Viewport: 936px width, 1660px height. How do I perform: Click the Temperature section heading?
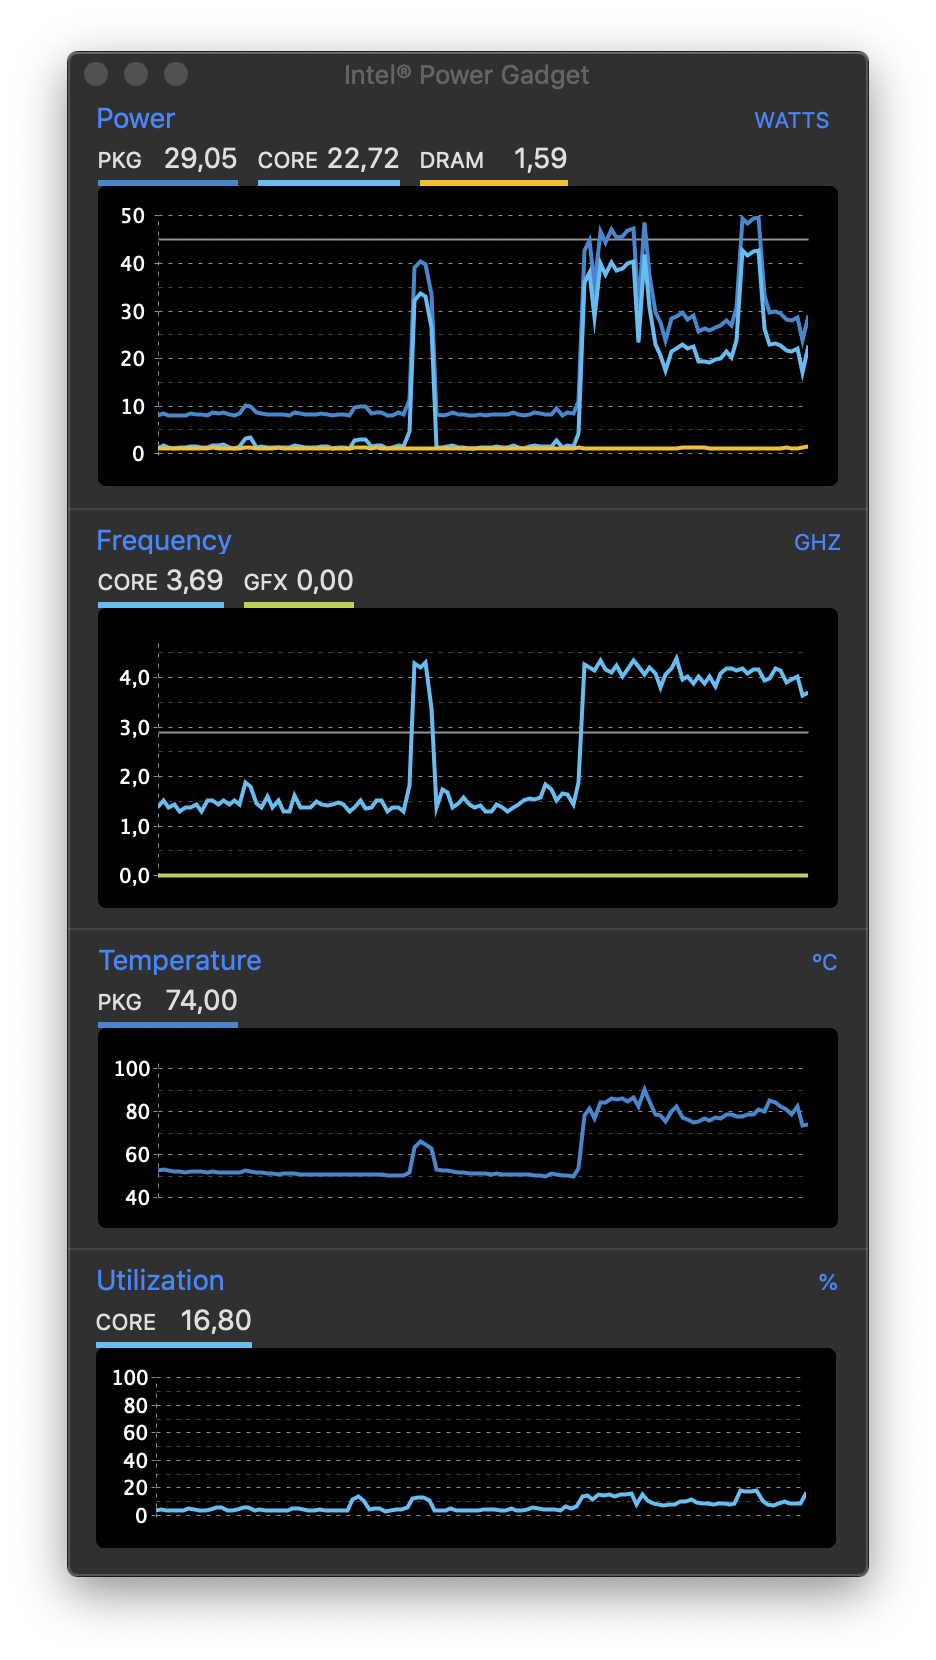point(180,961)
